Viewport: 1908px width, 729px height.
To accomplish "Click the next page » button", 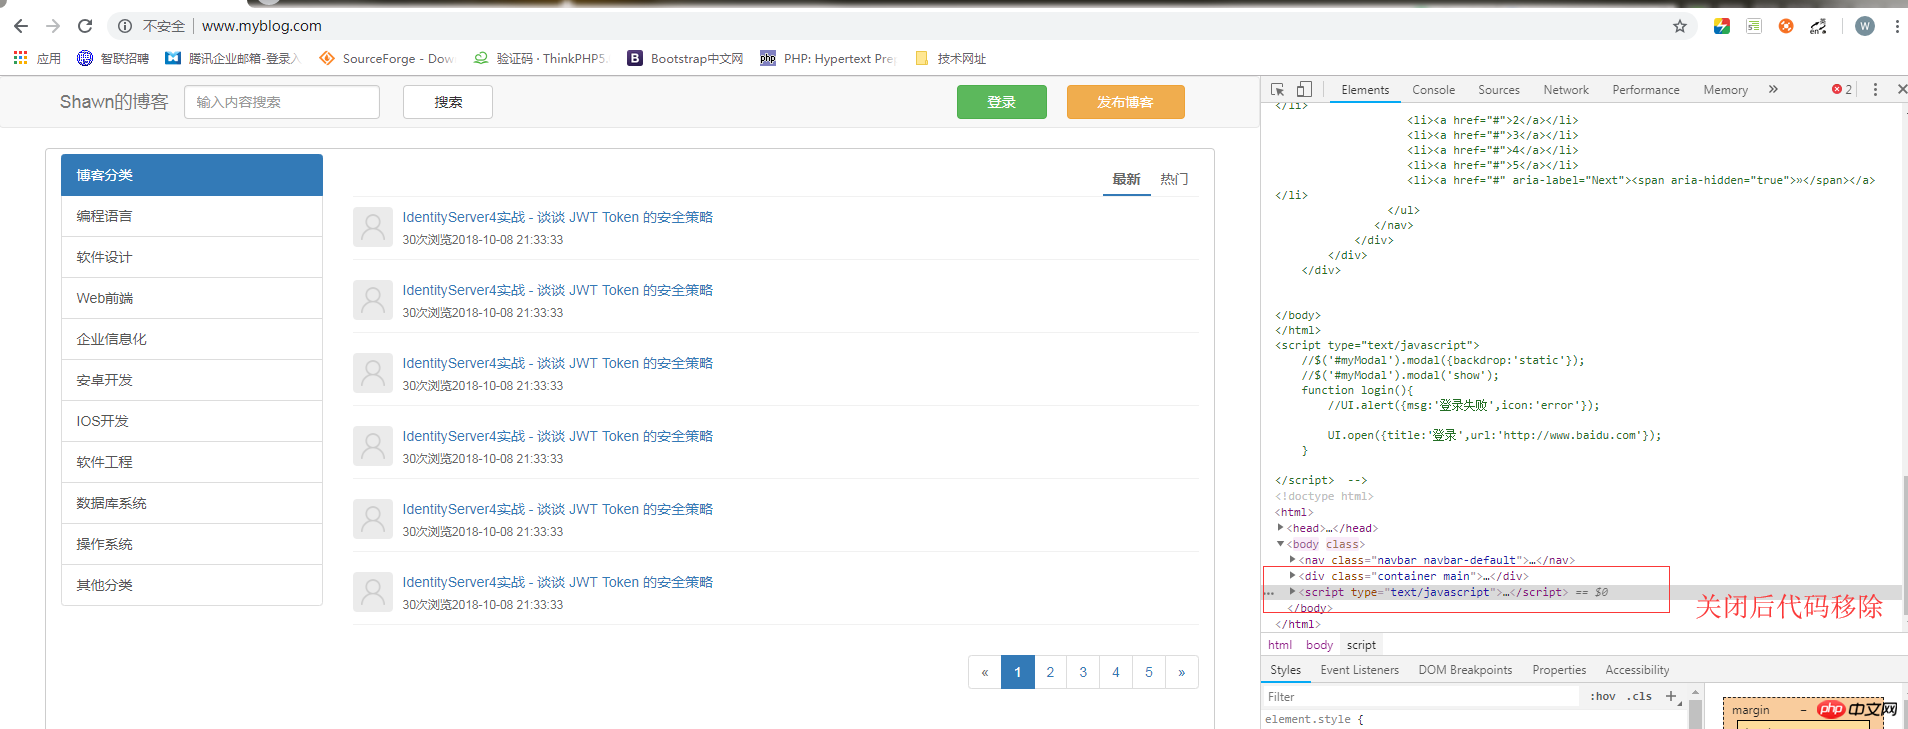I will point(1182,672).
